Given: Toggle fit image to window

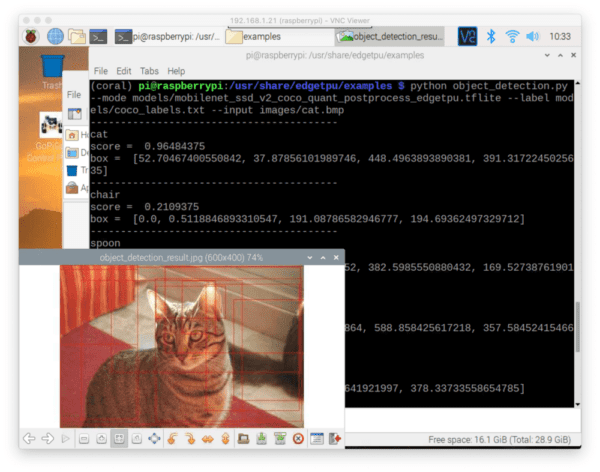Looking at the screenshot, I should [119, 438].
